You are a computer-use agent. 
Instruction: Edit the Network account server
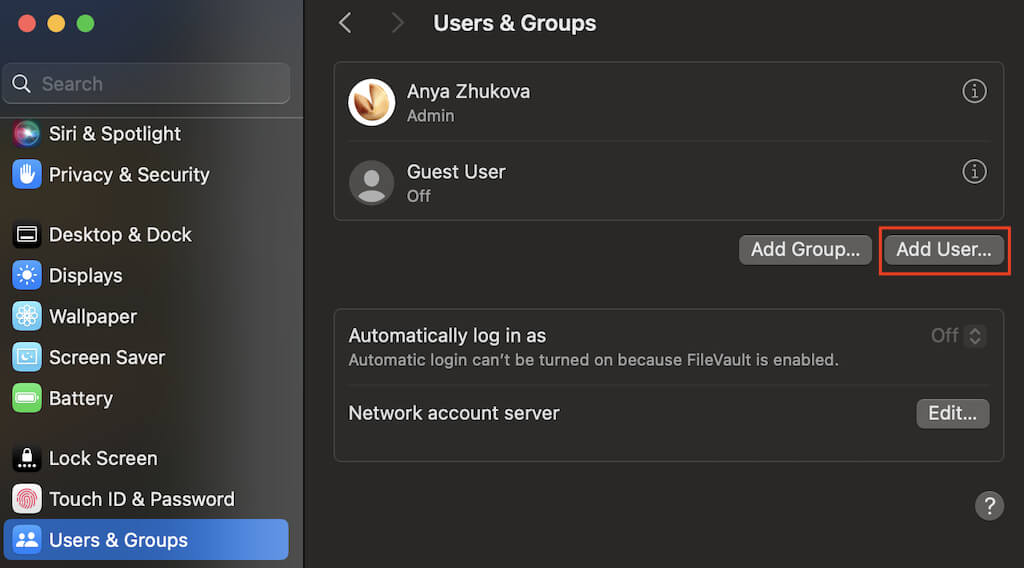click(x=952, y=413)
